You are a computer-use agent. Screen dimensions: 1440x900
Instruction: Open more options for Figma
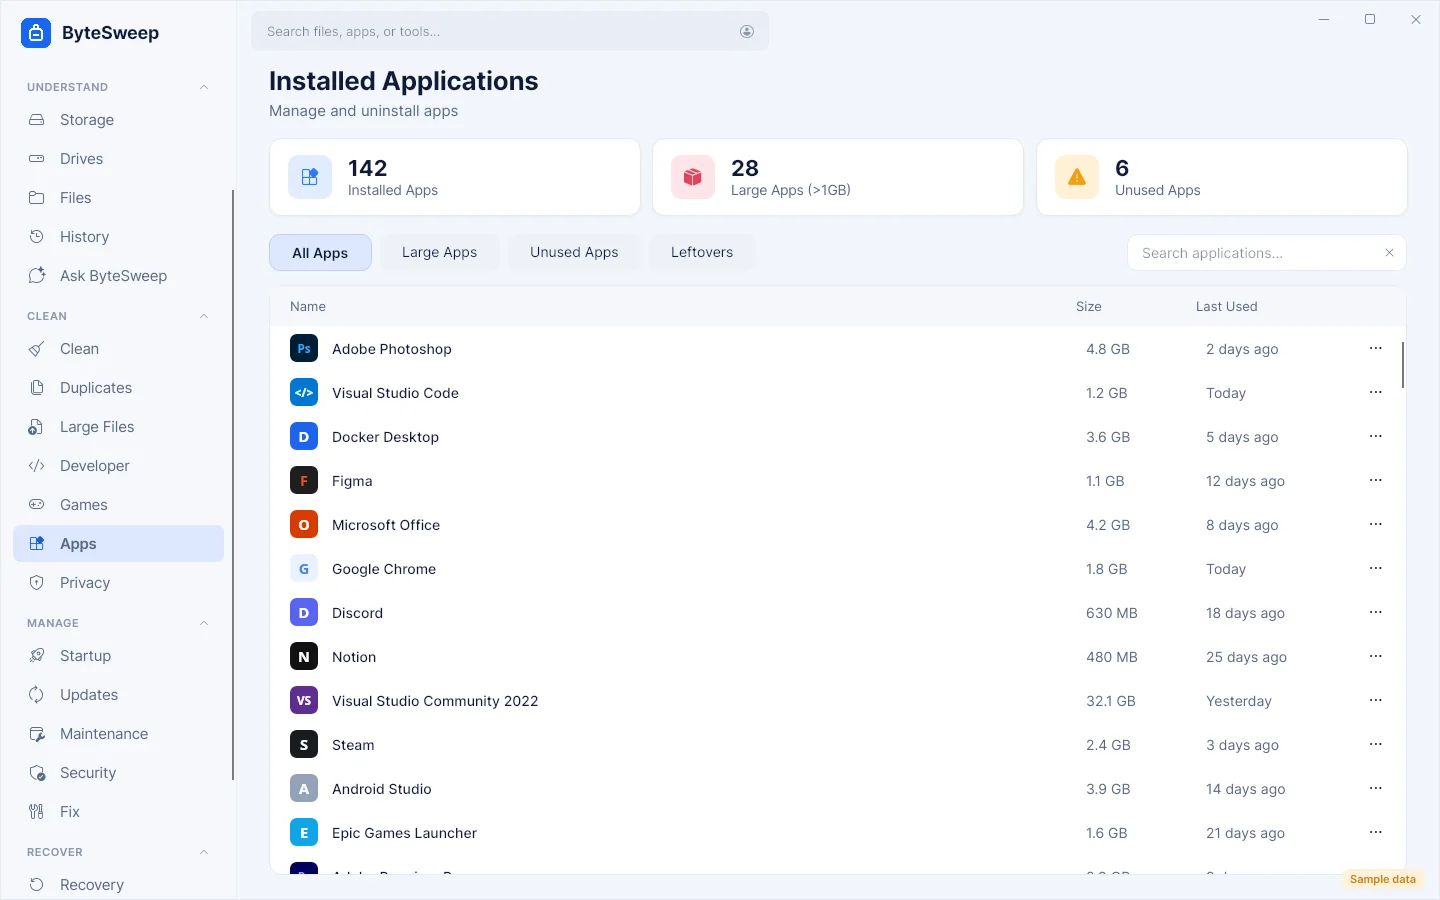point(1376,480)
